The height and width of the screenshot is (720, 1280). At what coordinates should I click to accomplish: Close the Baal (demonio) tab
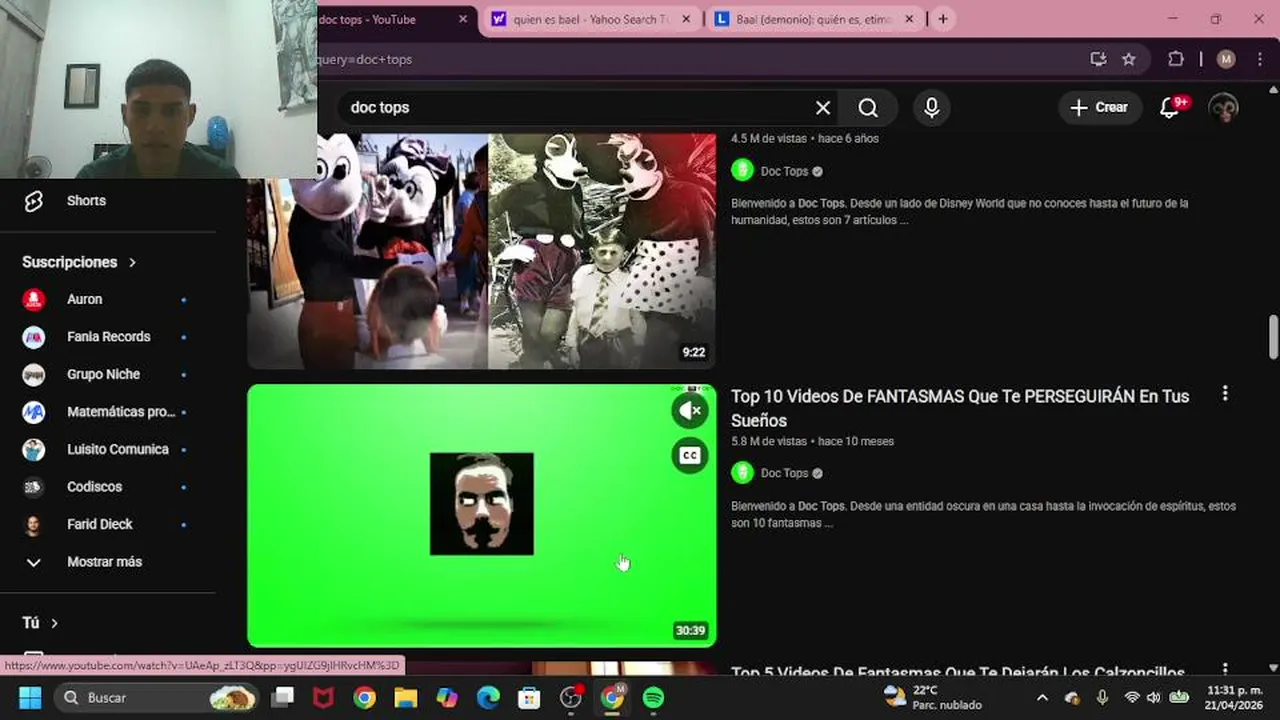click(x=909, y=19)
